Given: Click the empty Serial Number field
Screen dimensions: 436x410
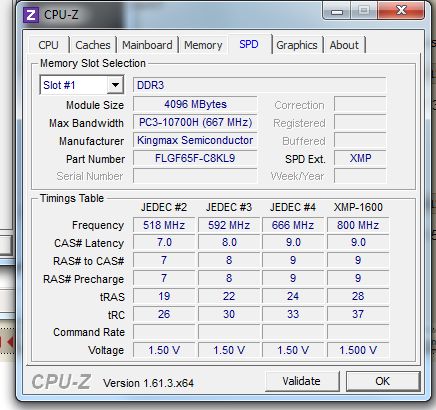Looking at the screenshot, I should [195, 176].
